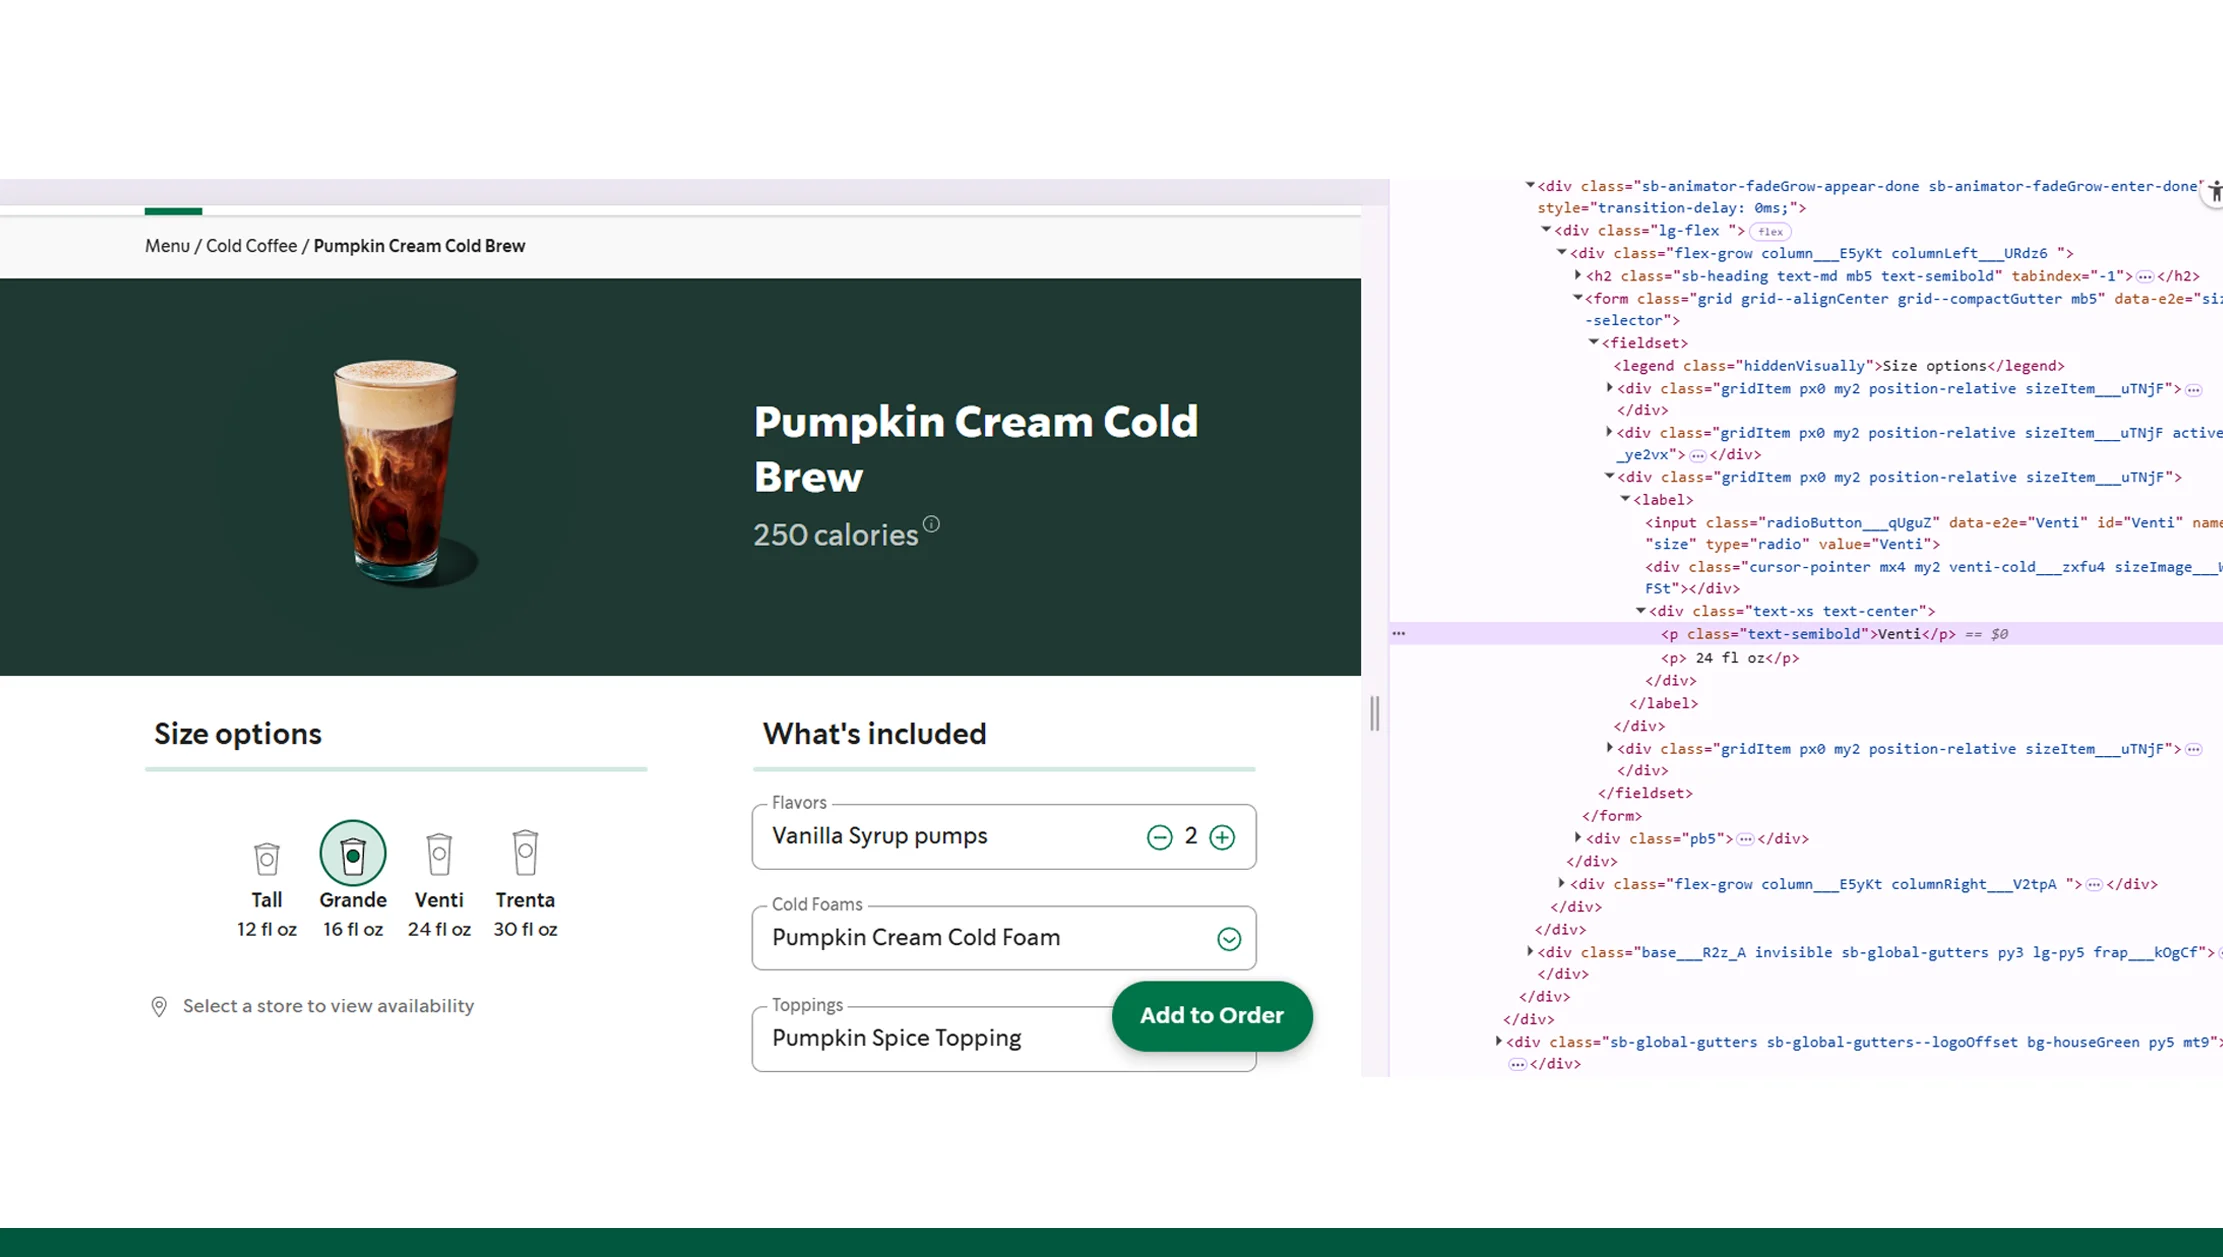
Task: Click the Vanilla Syrup pumps label
Action: click(x=880, y=836)
